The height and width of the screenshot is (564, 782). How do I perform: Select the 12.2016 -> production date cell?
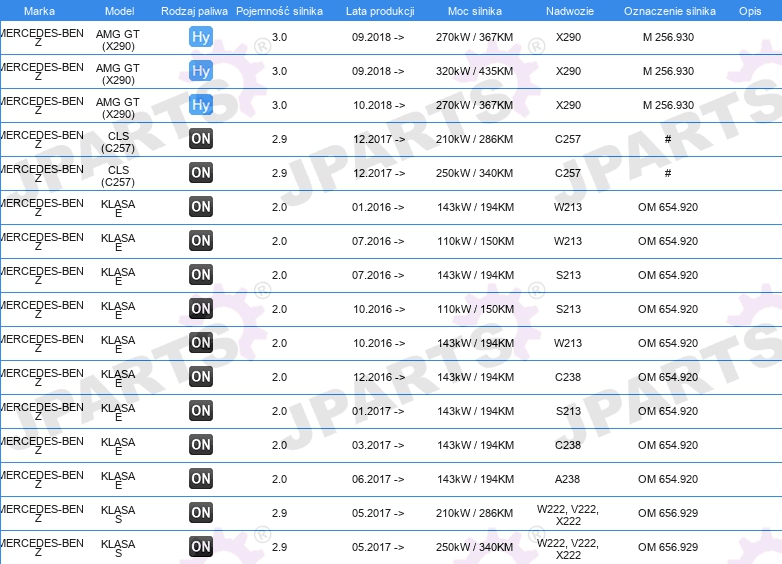pyautogui.click(x=379, y=377)
